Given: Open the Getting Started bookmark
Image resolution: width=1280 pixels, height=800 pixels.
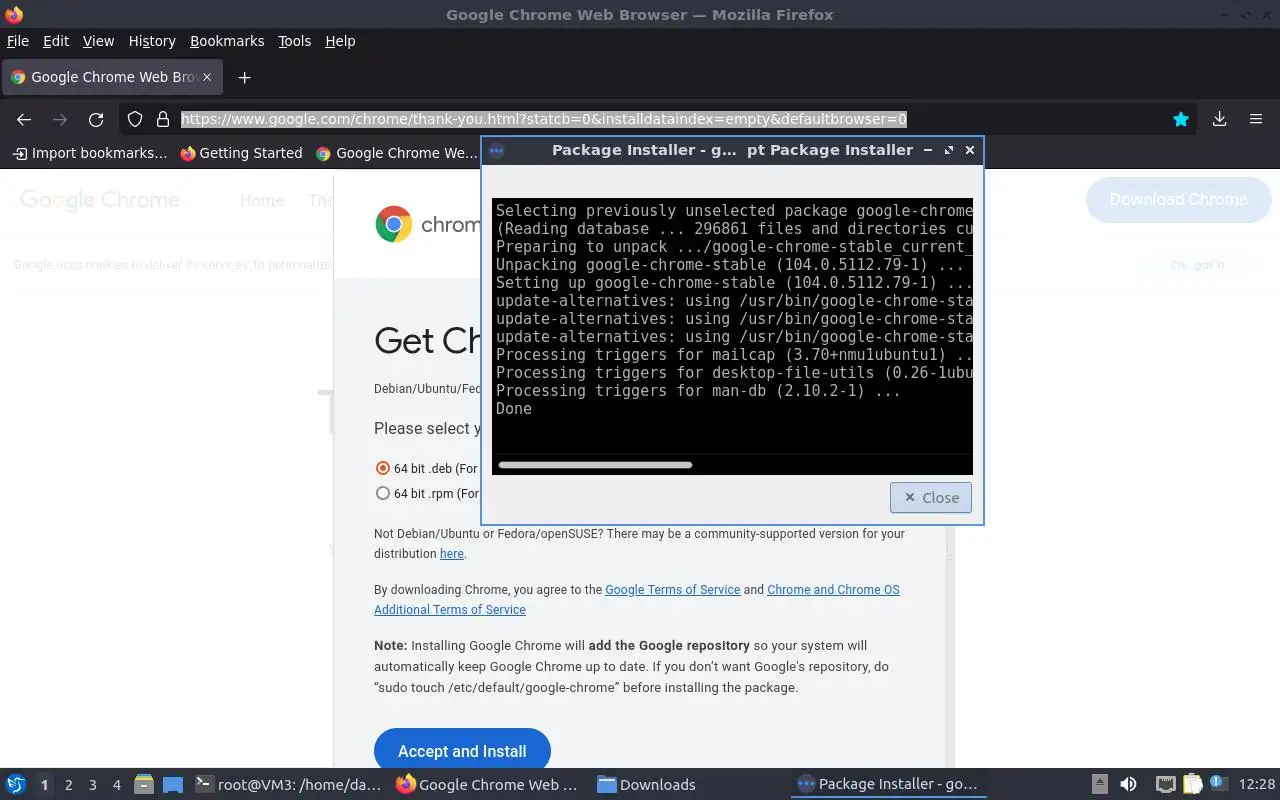Looking at the screenshot, I should click(x=241, y=153).
